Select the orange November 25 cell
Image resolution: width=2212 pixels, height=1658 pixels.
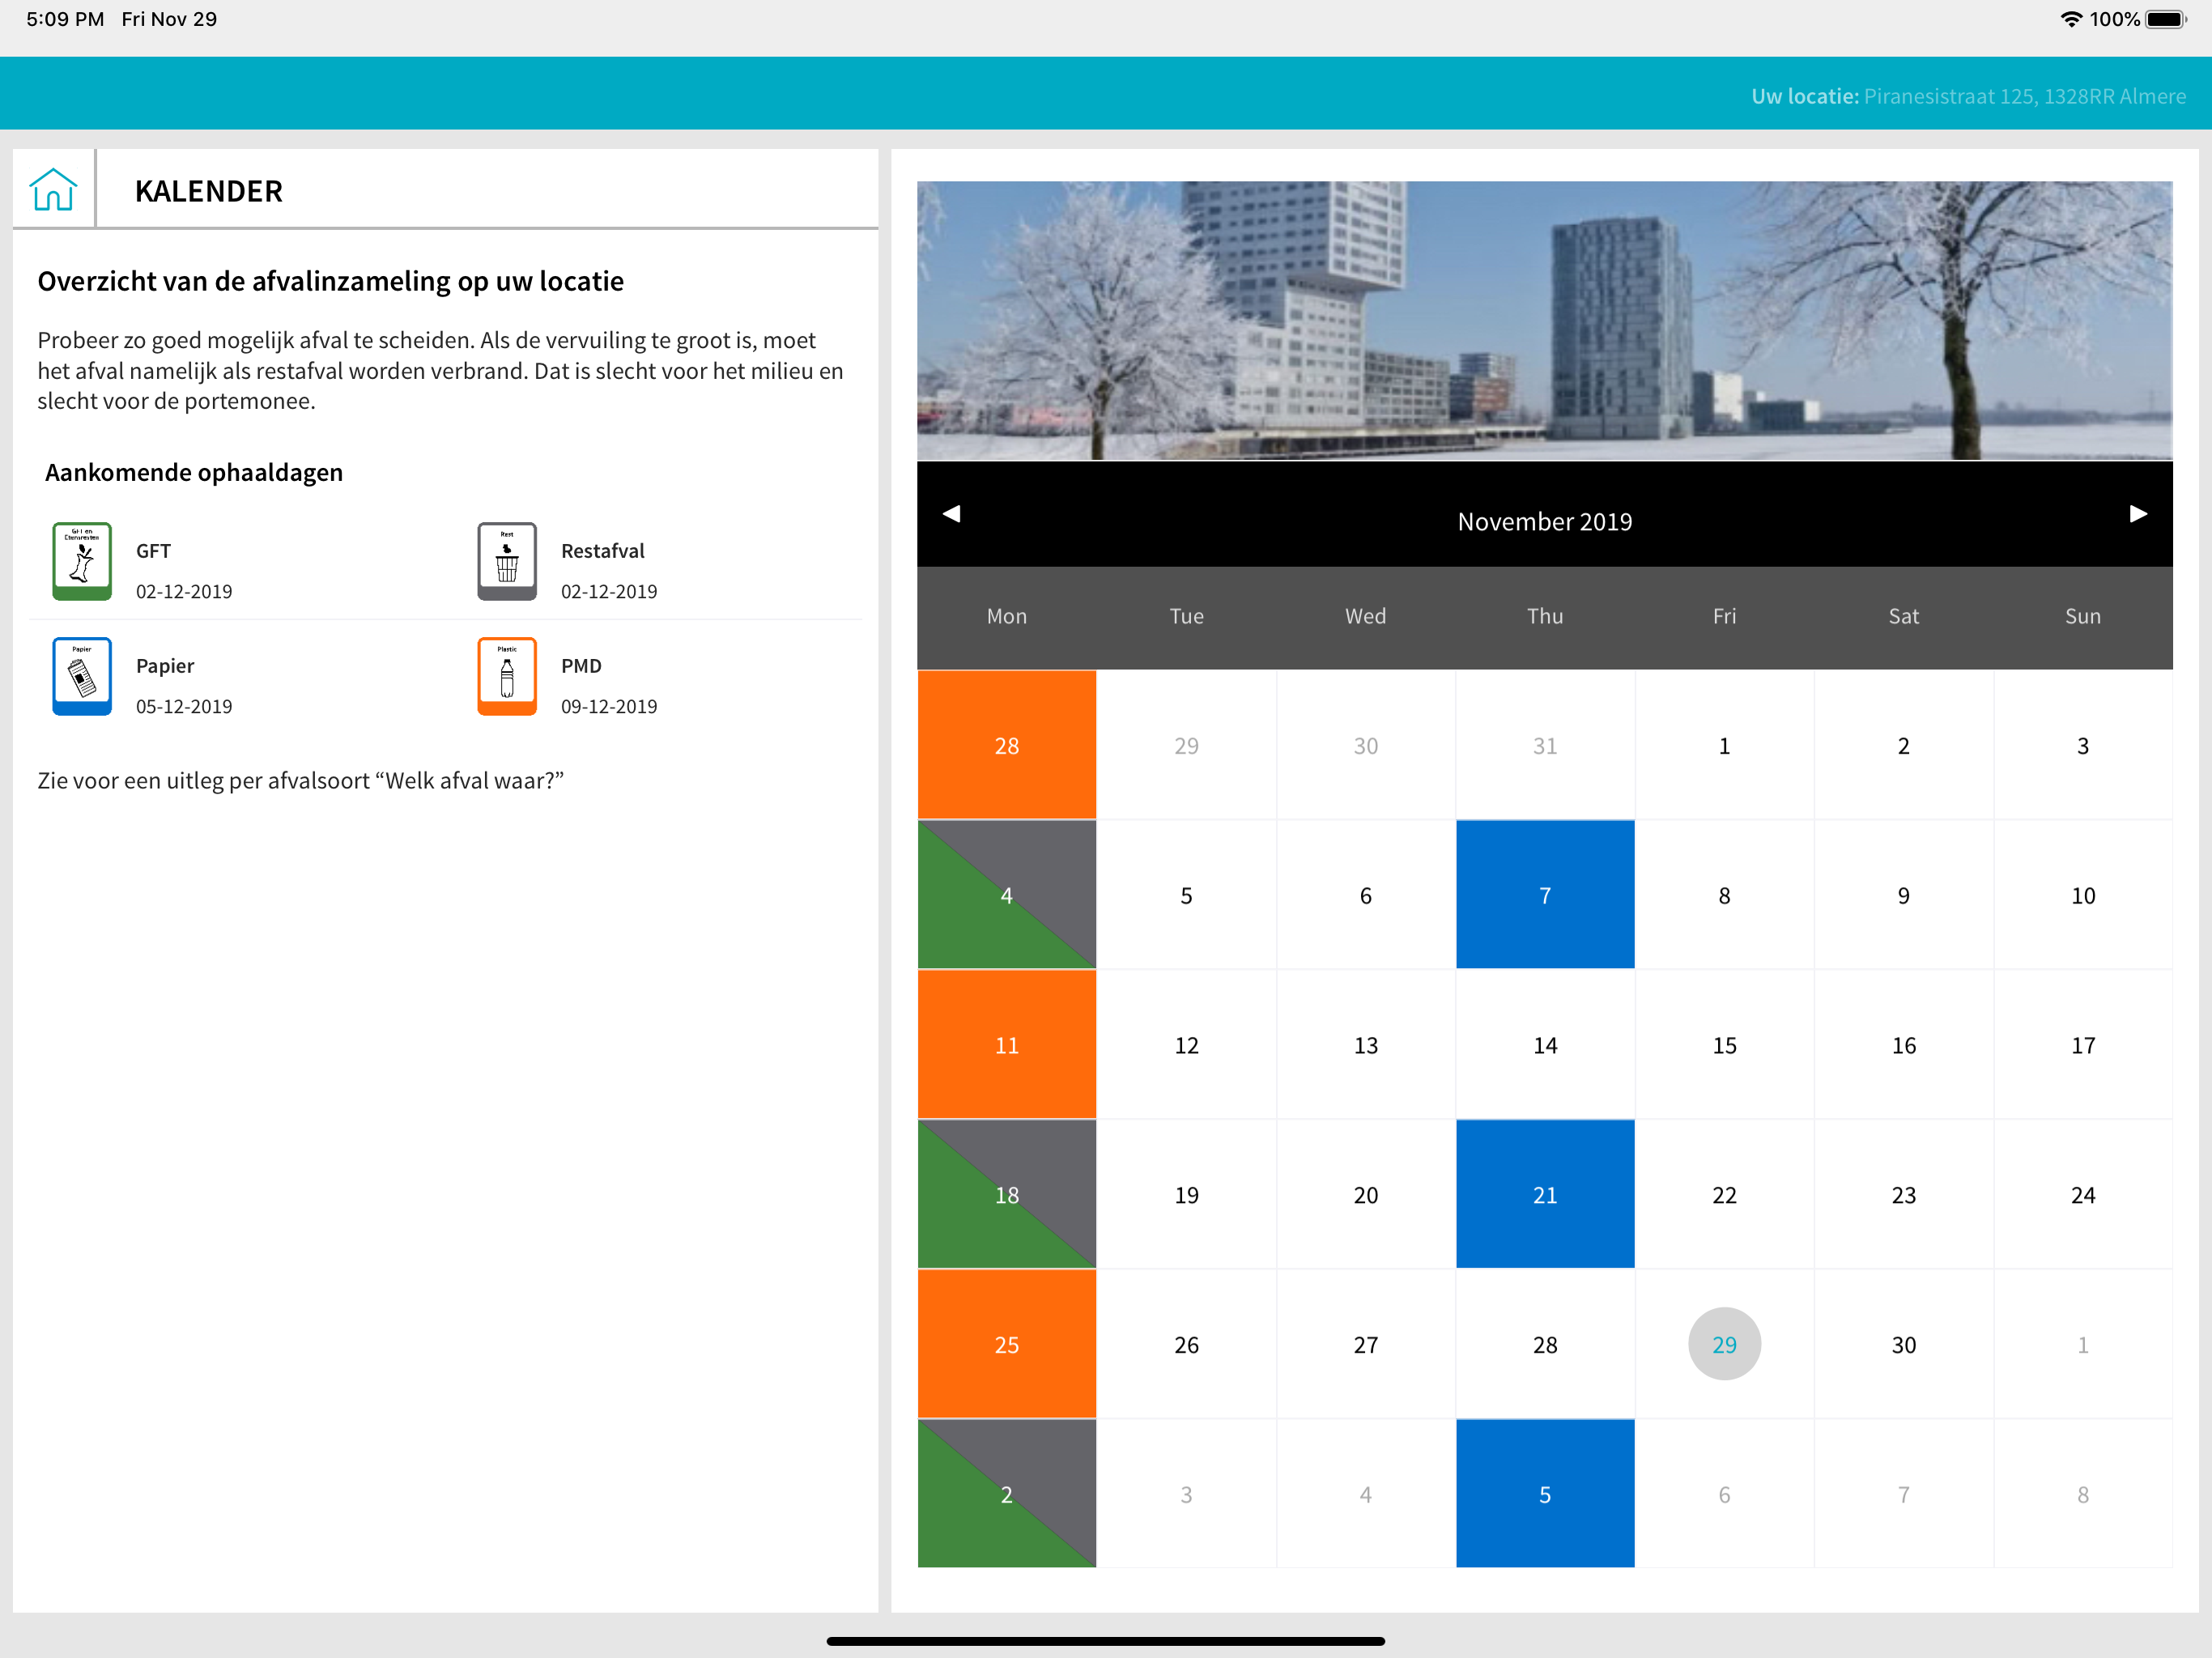1006,1344
